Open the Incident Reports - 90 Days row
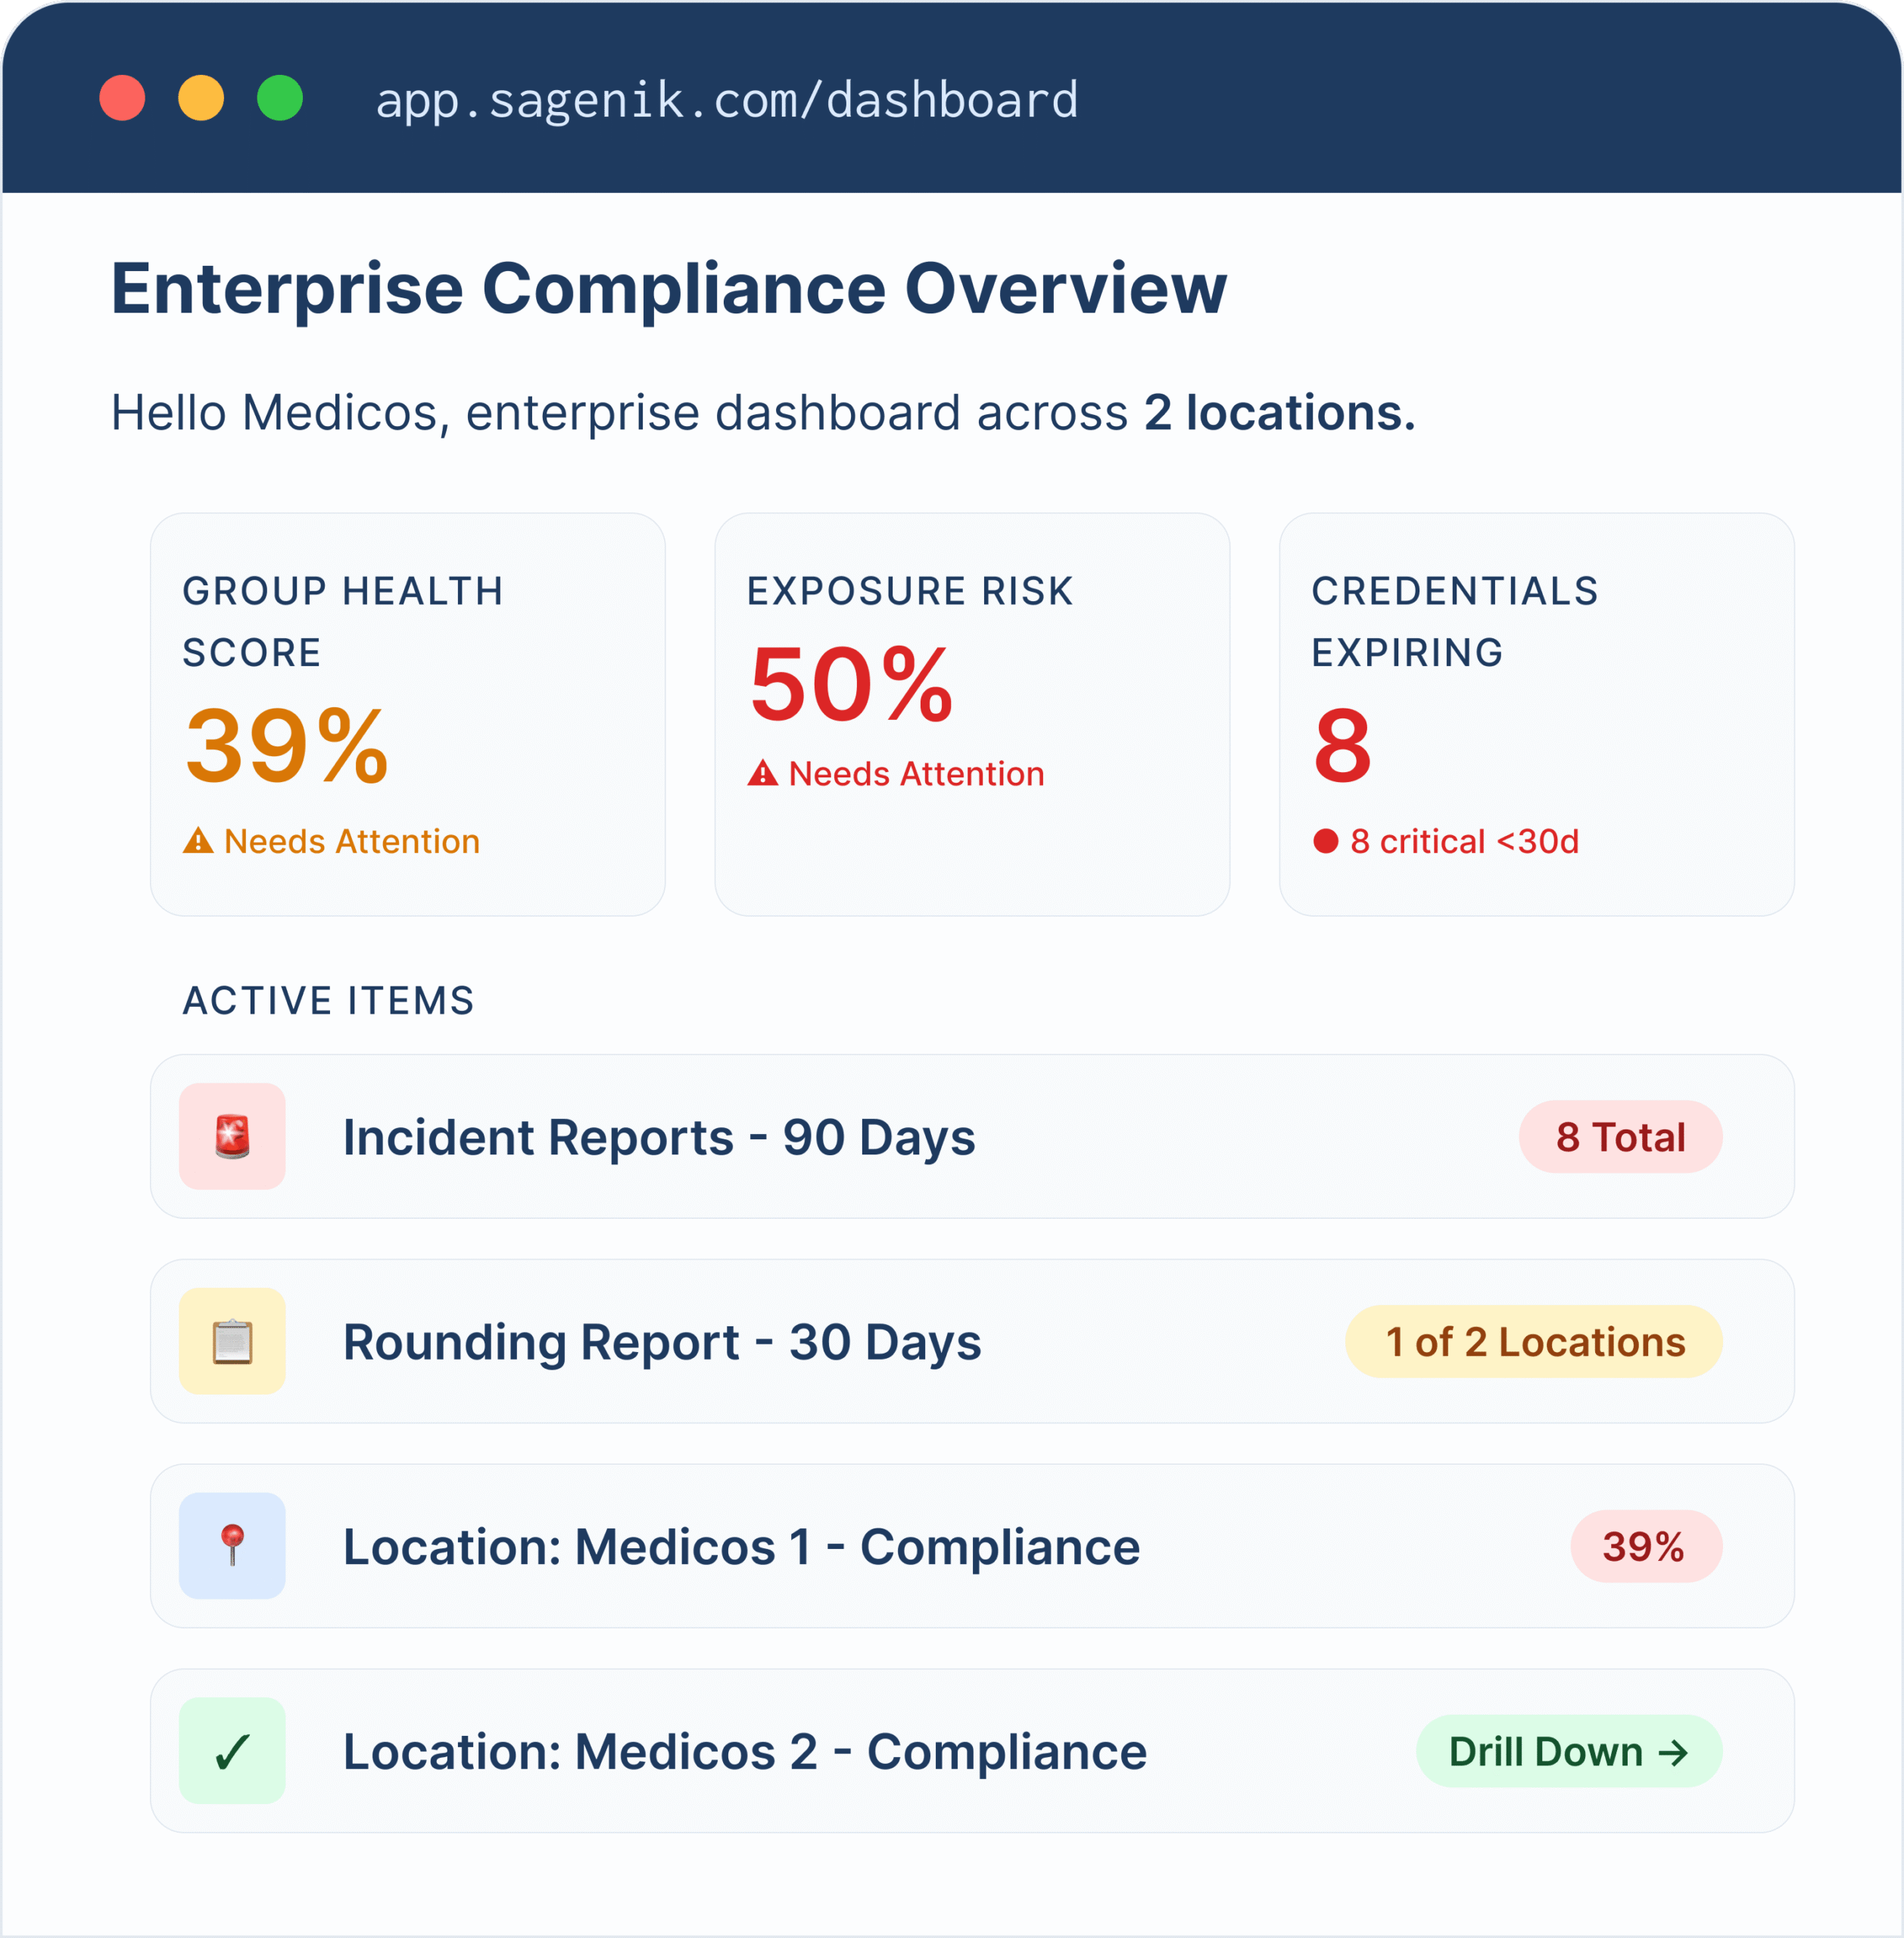This screenshot has width=1904, height=1938. (659, 1137)
